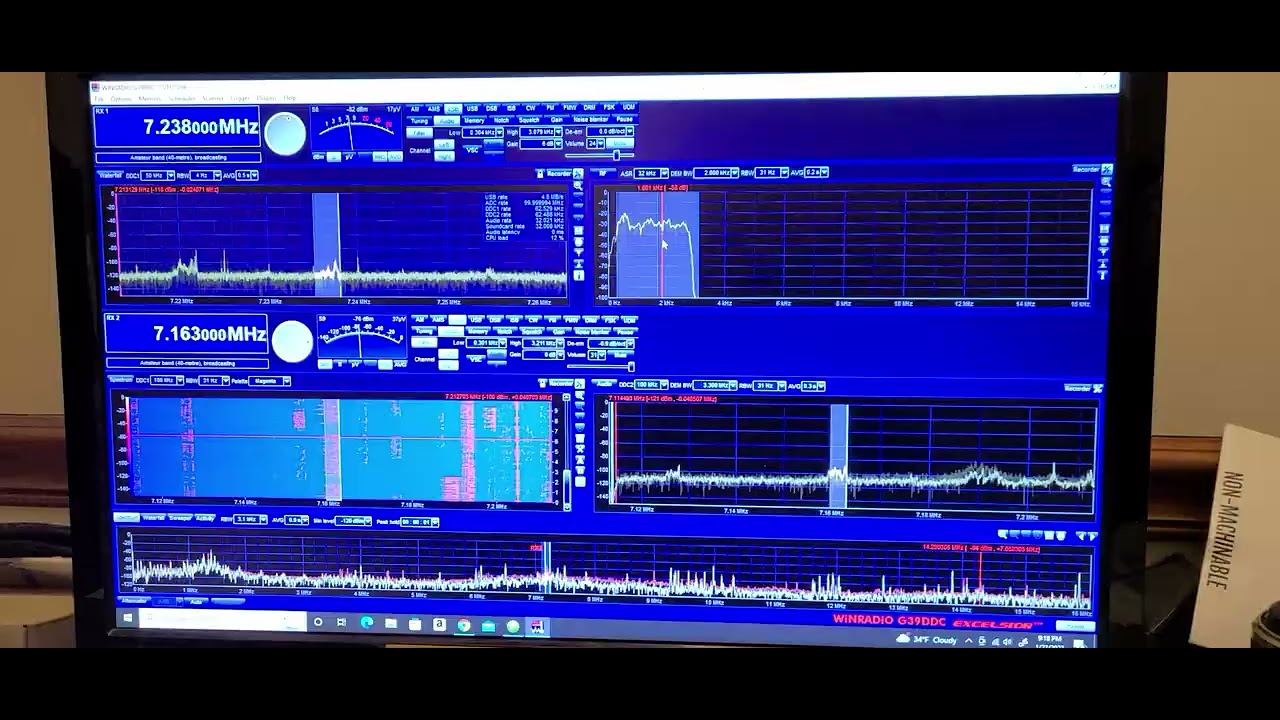Click the RX2 frequency display 7.163000 MHz
Screen dimensions: 1280x720
click(x=207, y=334)
